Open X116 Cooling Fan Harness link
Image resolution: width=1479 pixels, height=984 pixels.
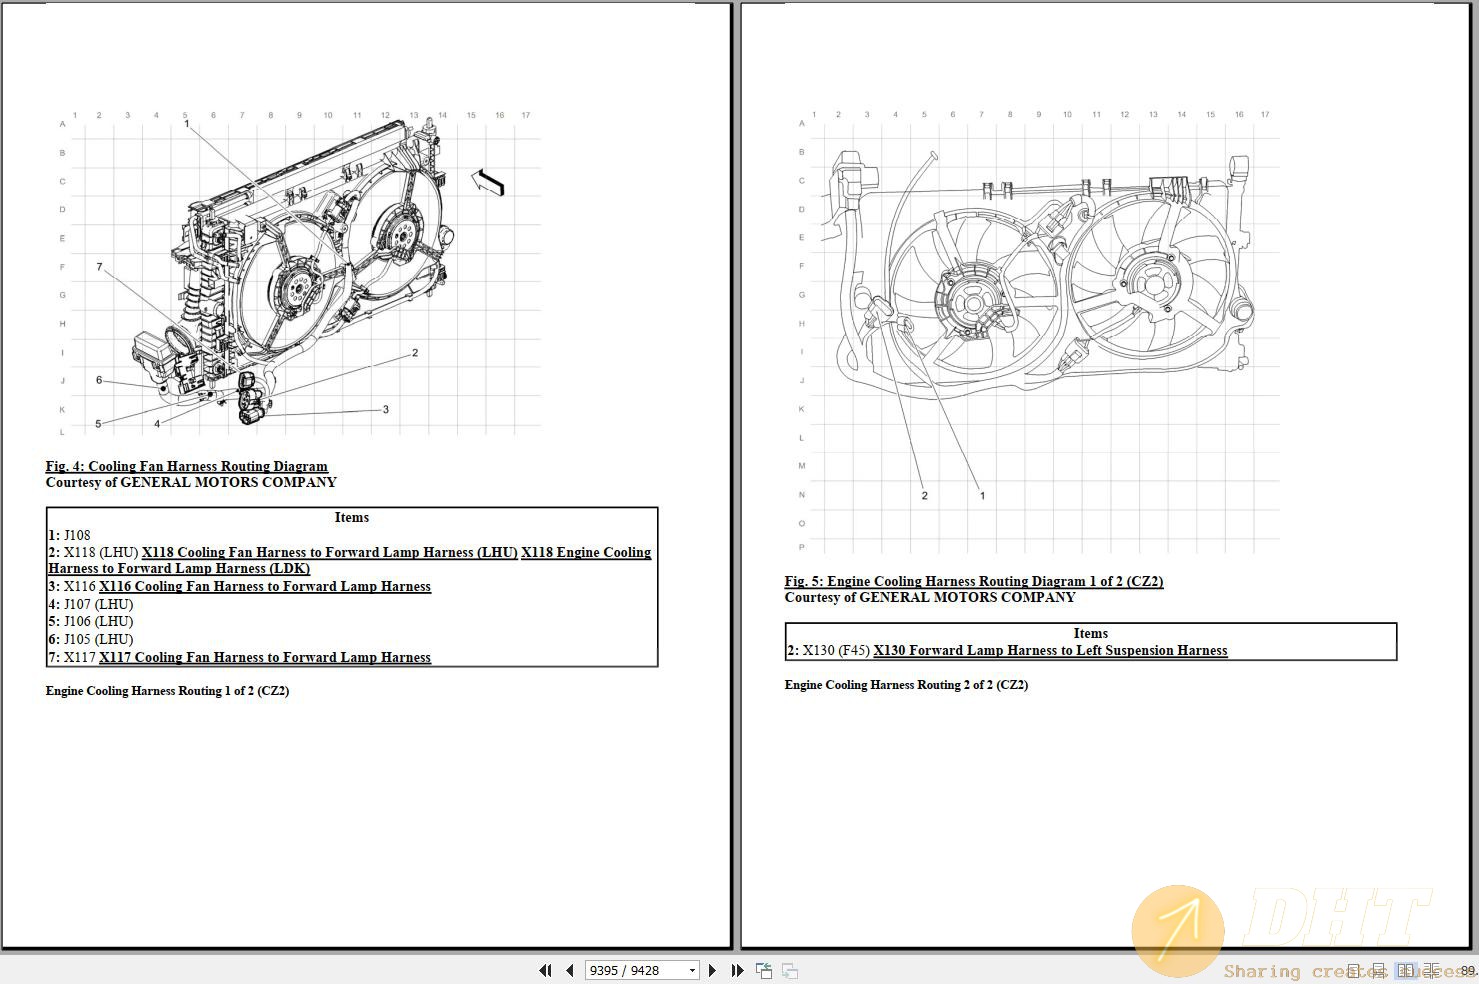tap(265, 587)
